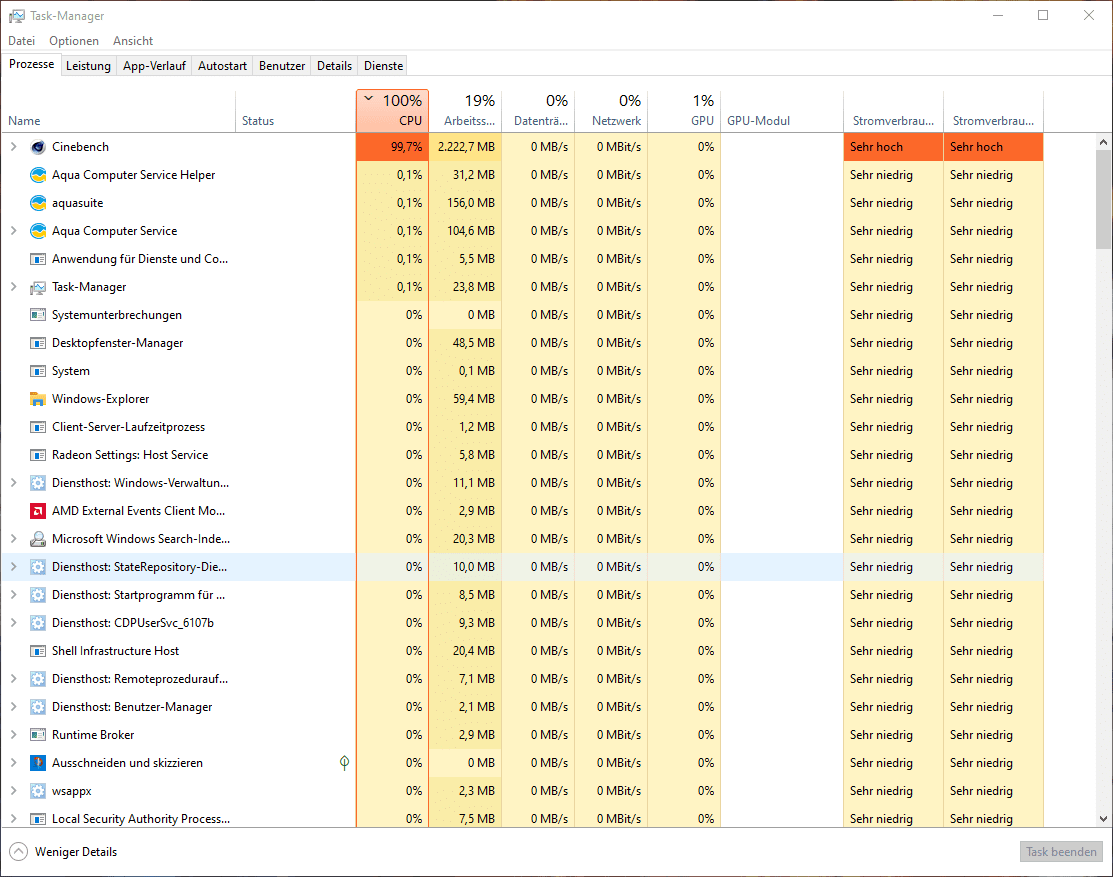1113x877 pixels.
Task: Click the Aqua Computer Service icon
Action: coord(38,231)
